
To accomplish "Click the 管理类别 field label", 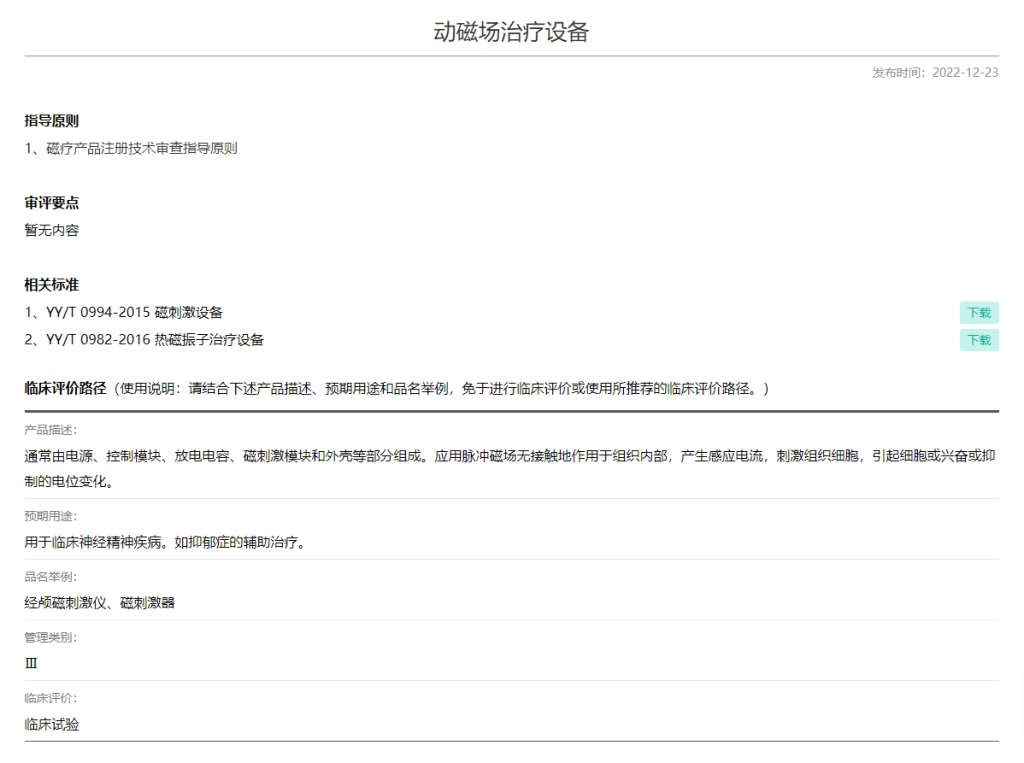I will (x=50, y=637).
